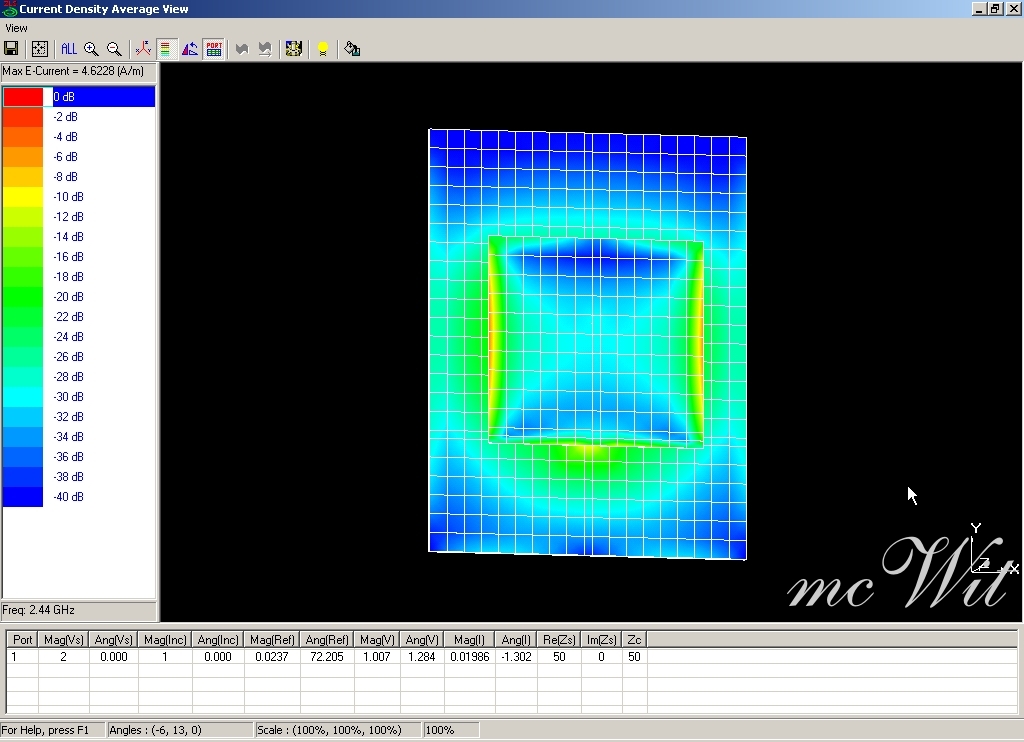Click the fit-to-window grid icon
This screenshot has width=1024, height=742.
coord(39,48)
